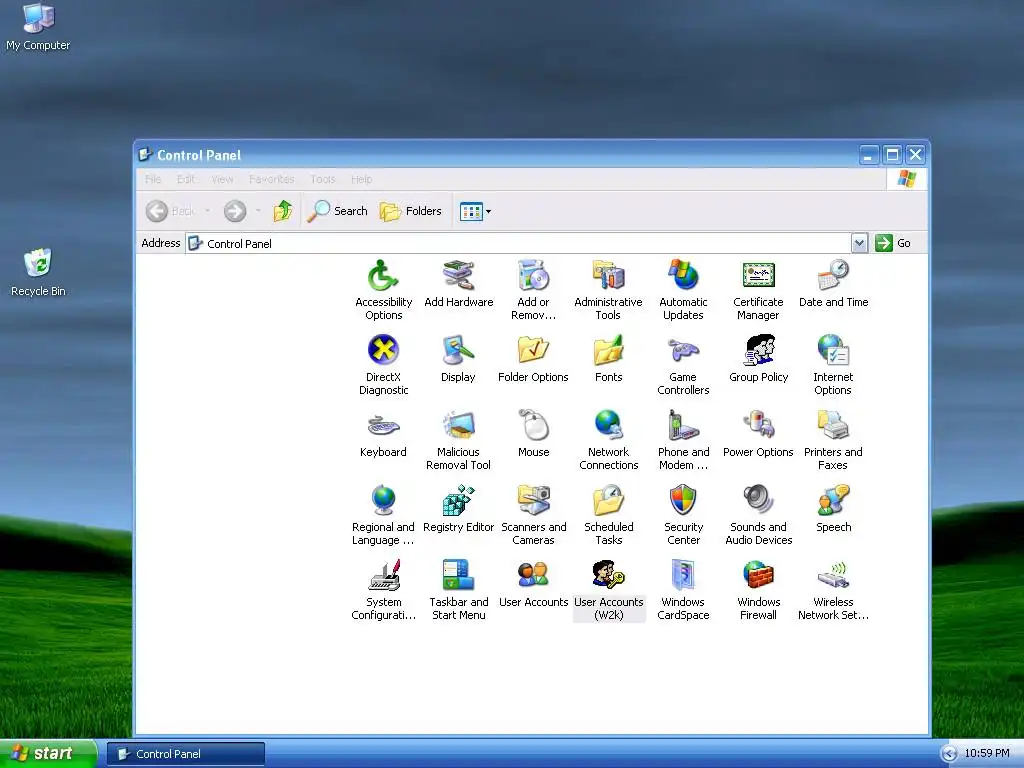1024x768 pixels.
Task: Select Scanners and Cameras icon
Action: [534, 515]
